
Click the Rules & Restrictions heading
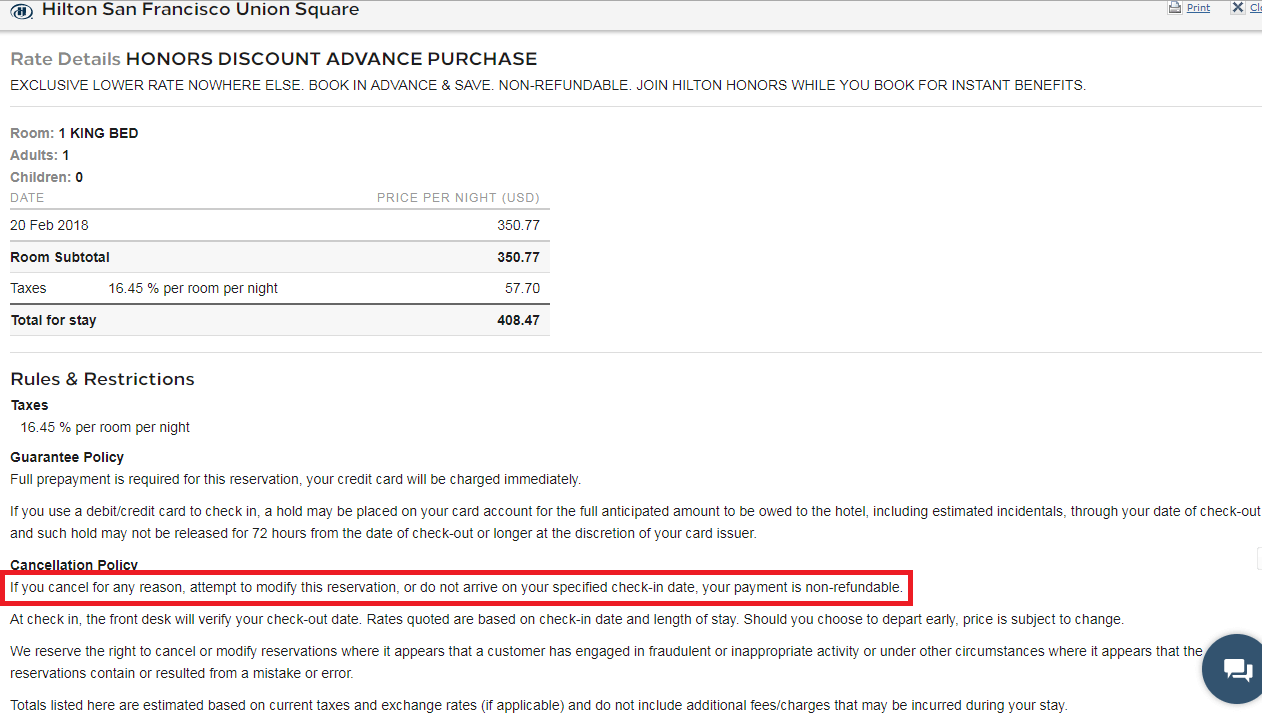[102, 379]
